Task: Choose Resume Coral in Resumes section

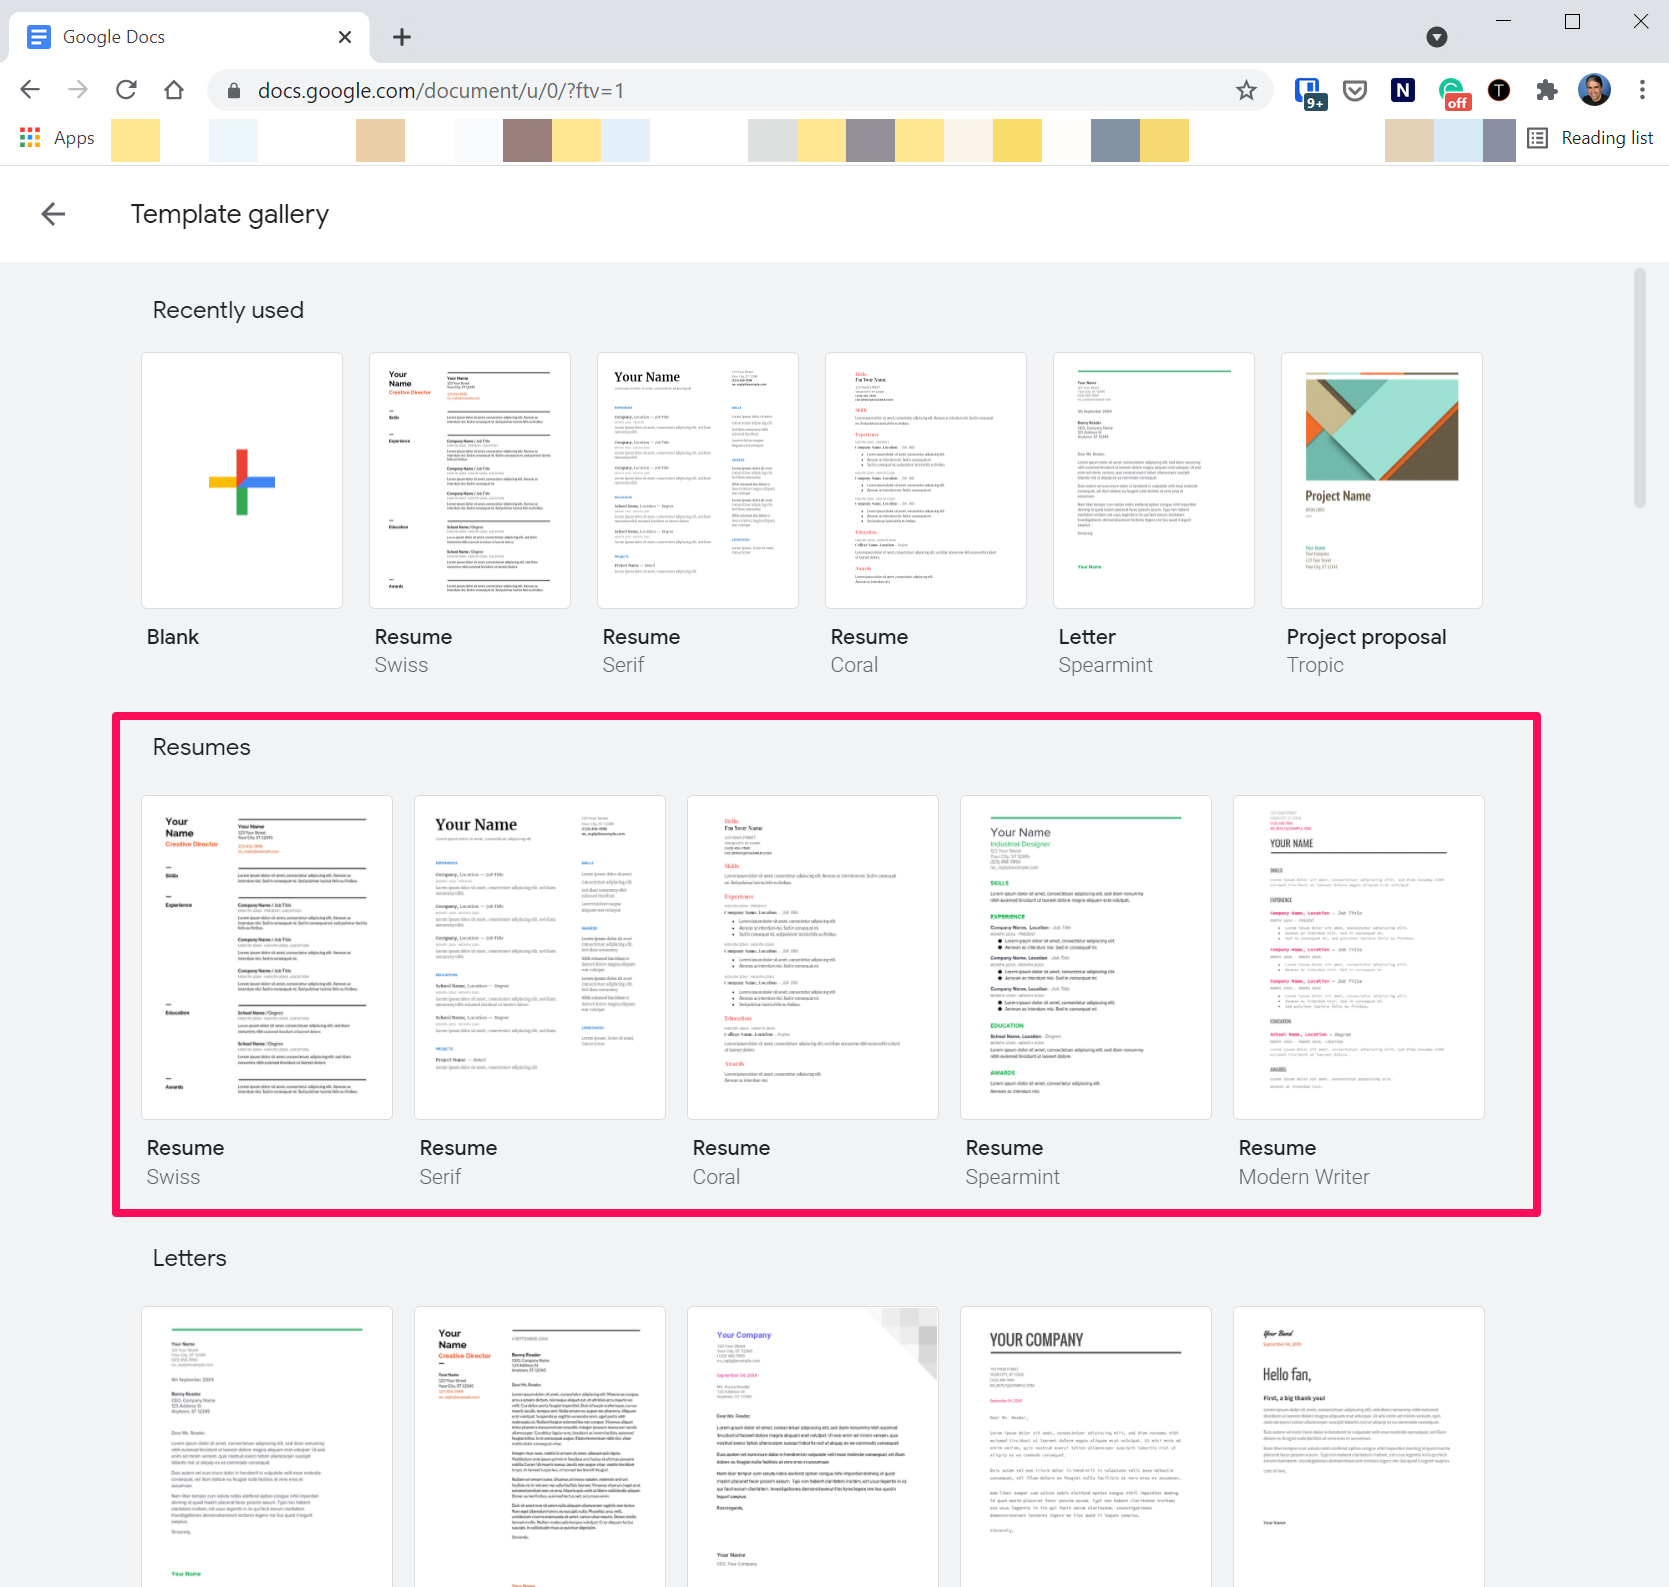Action: tap(813, 958)
